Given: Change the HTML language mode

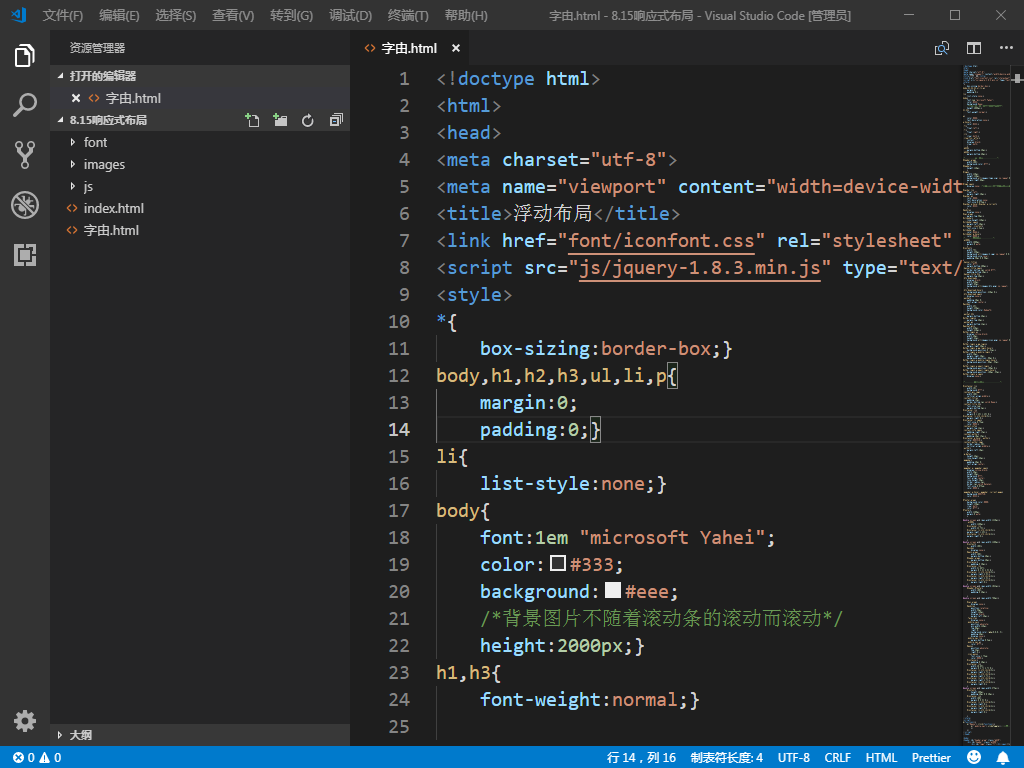Looking at the screenshot, I should pyautogui.click(x=881, y=758).
